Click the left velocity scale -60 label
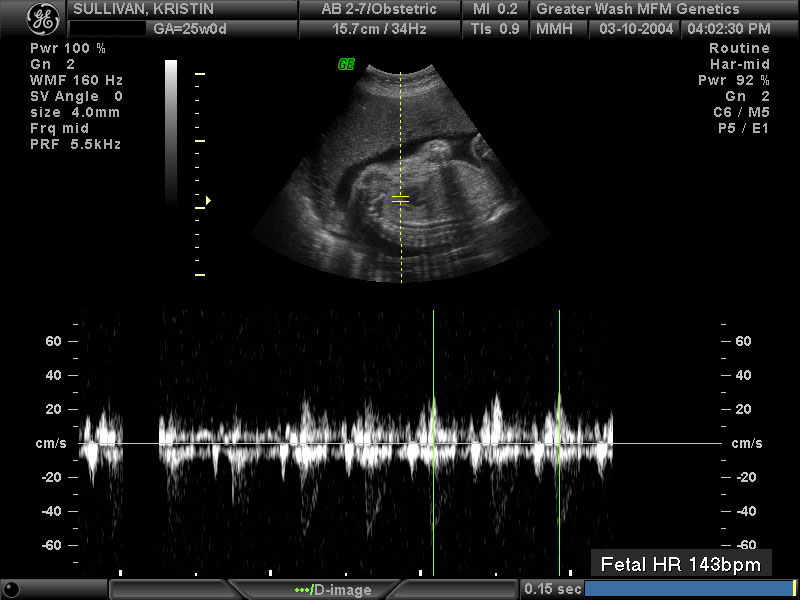Viewport: 800px width, 600px height. (x=52, y=545)
